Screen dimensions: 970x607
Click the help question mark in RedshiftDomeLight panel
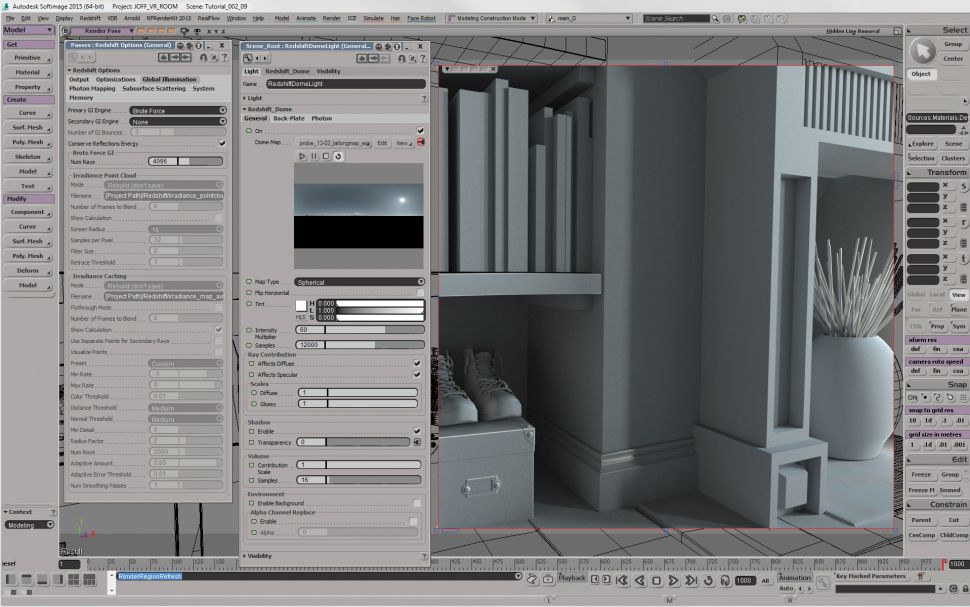click(424, 58)
